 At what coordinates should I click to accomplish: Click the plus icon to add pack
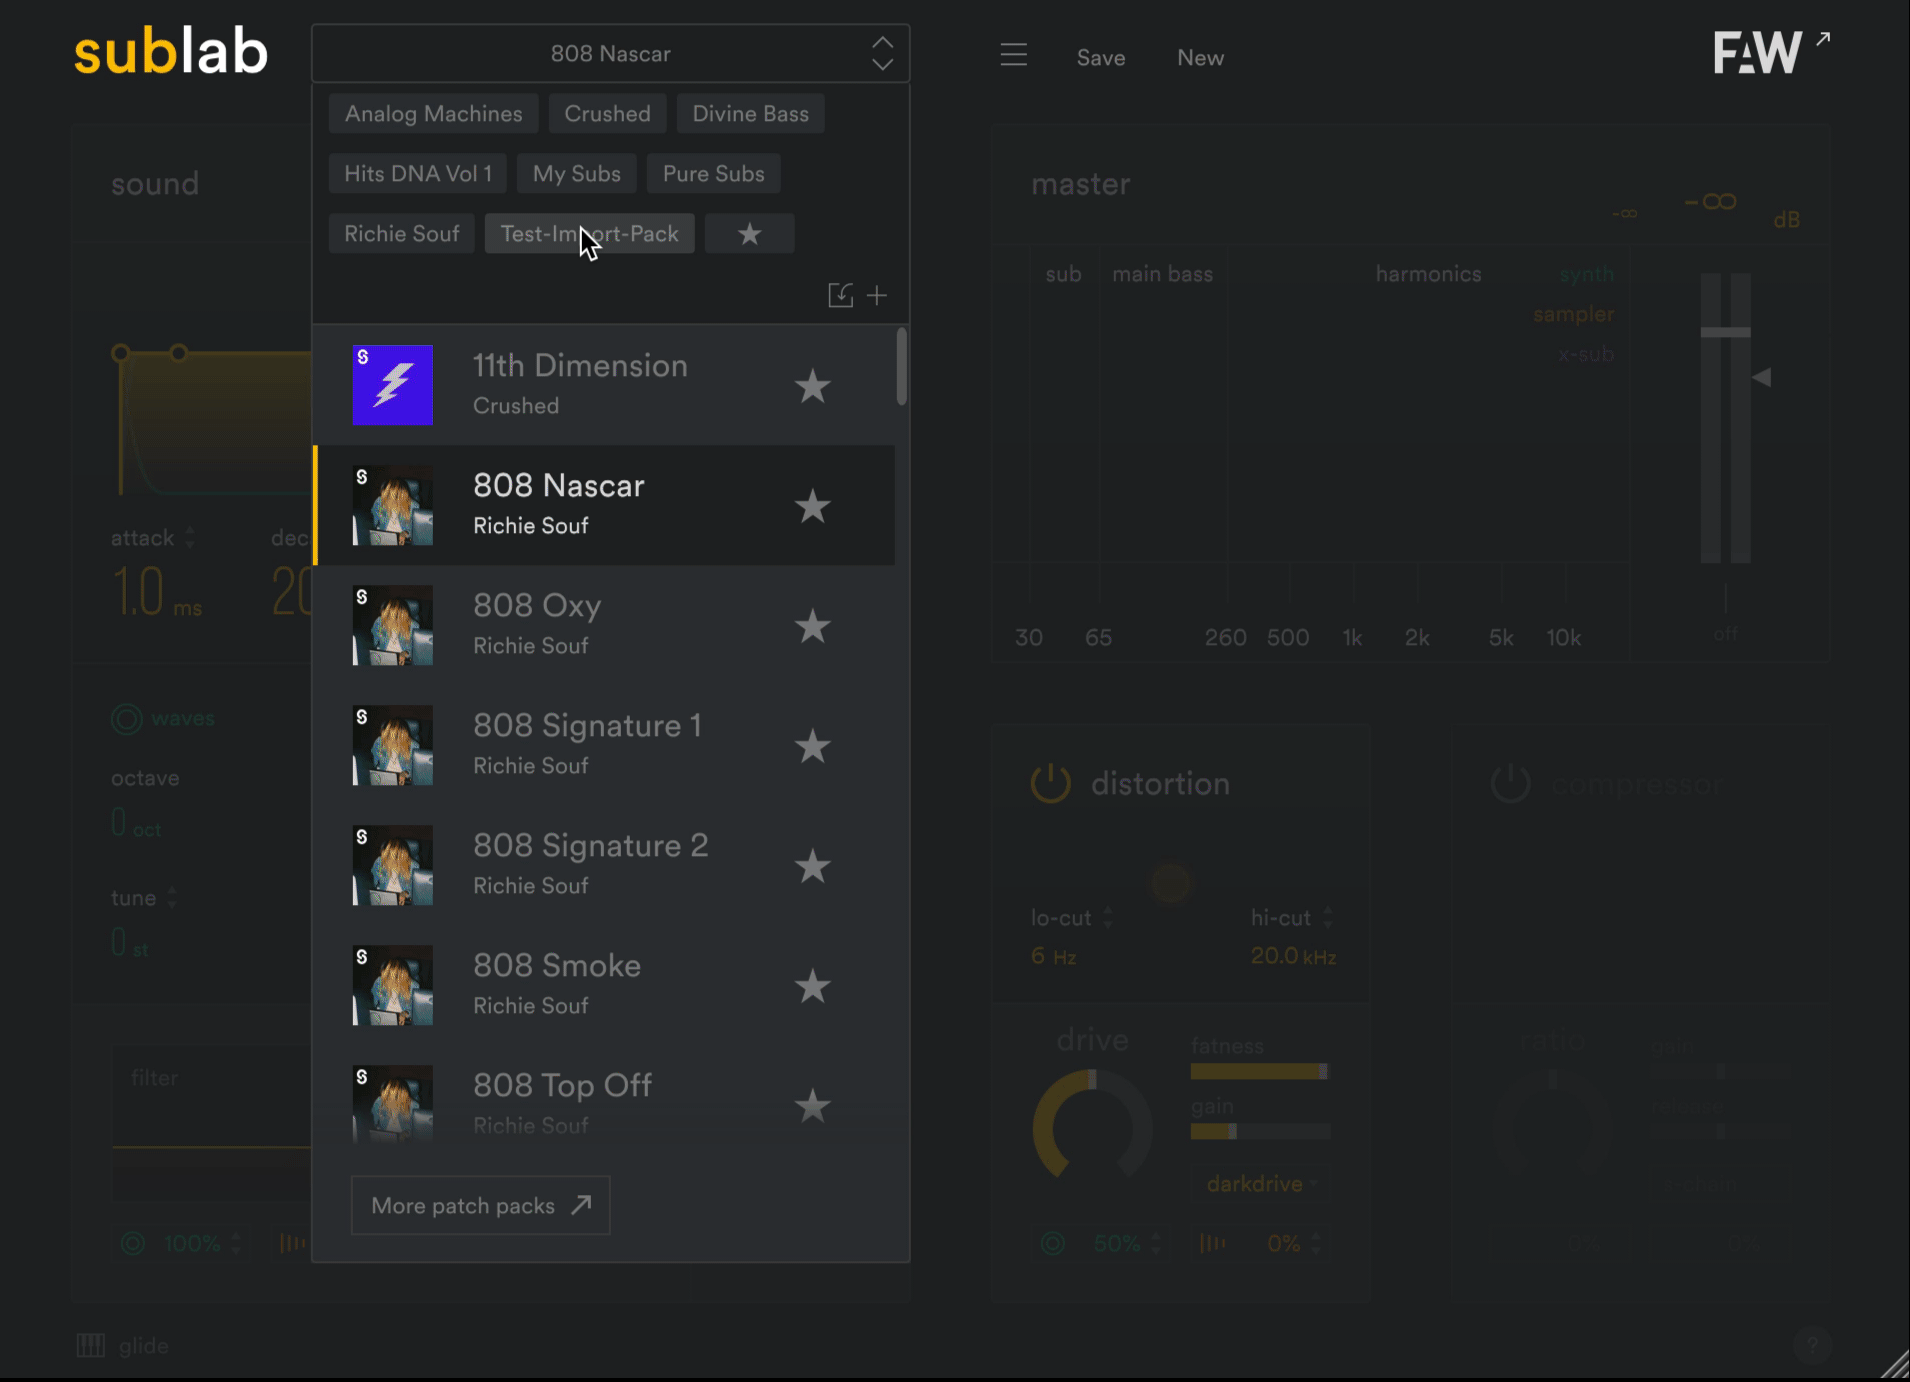tap(877, 296)
